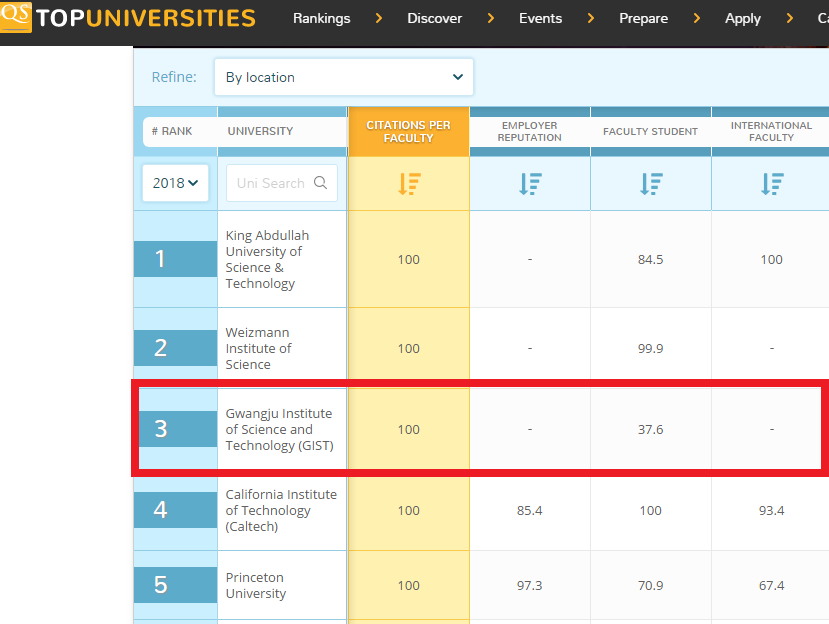
Task: Click the magnifier icon in university search
Action: point(321,183)
